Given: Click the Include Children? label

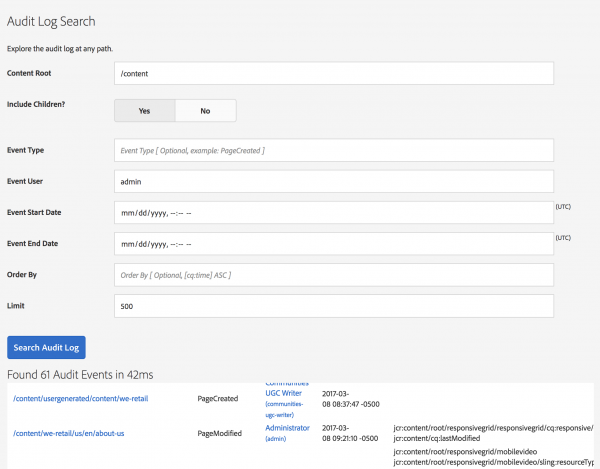Looking at the screenshot, I should (x=36, y=104).
